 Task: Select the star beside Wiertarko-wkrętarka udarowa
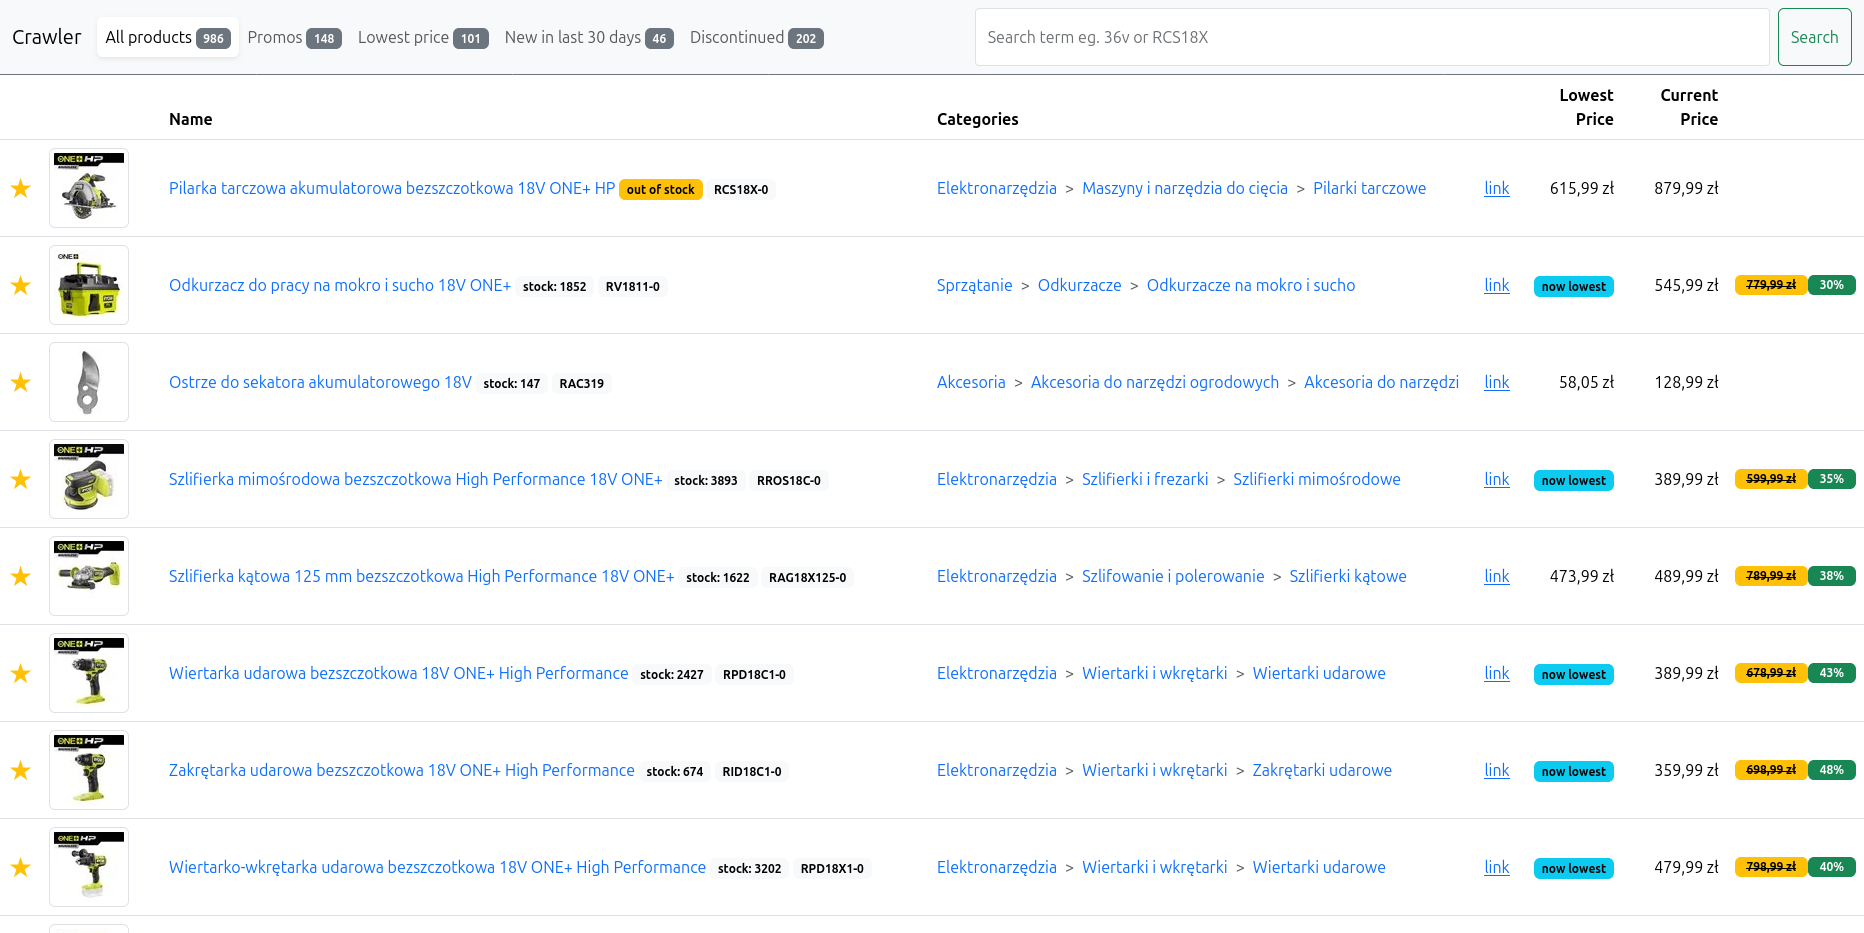(20, 867)
